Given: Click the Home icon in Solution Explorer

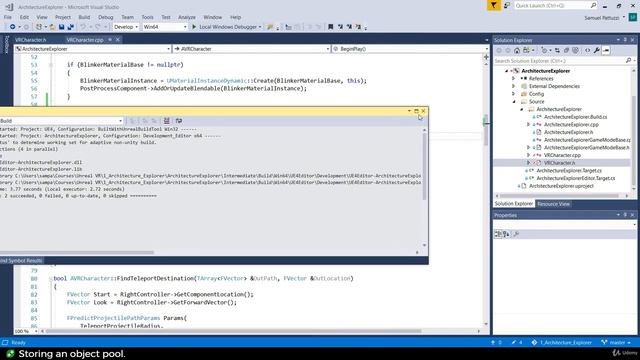Looking at the screenshot, I should 517,50.
